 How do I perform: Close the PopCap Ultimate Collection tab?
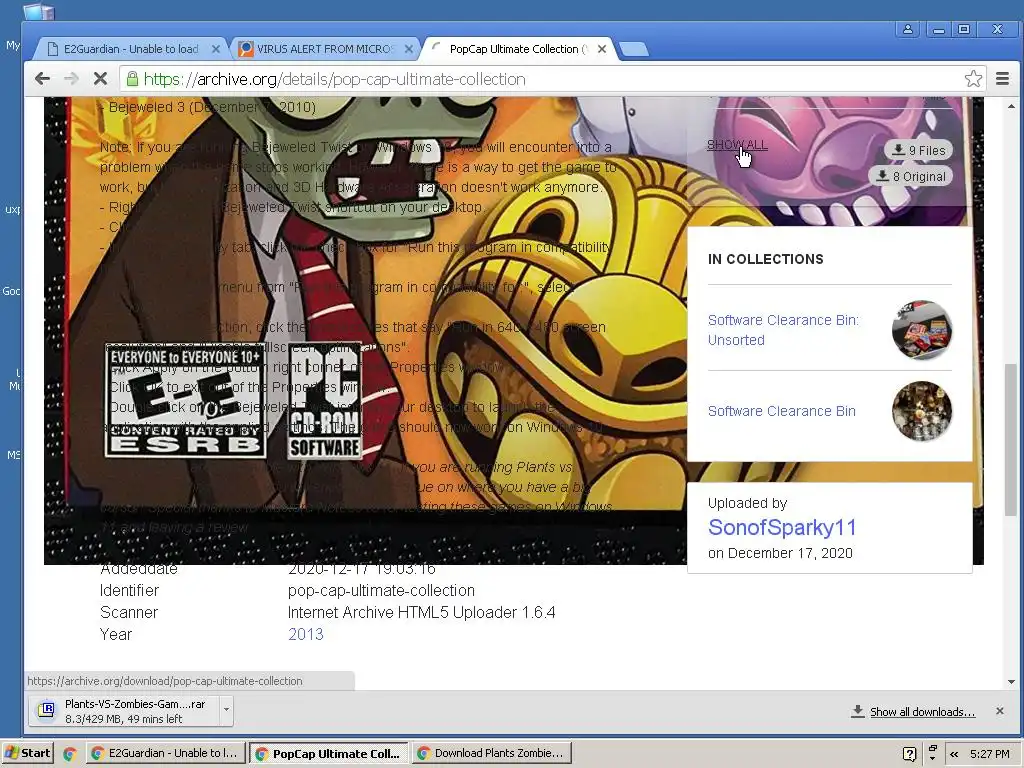pyautogui.click(x=602, y=49)
